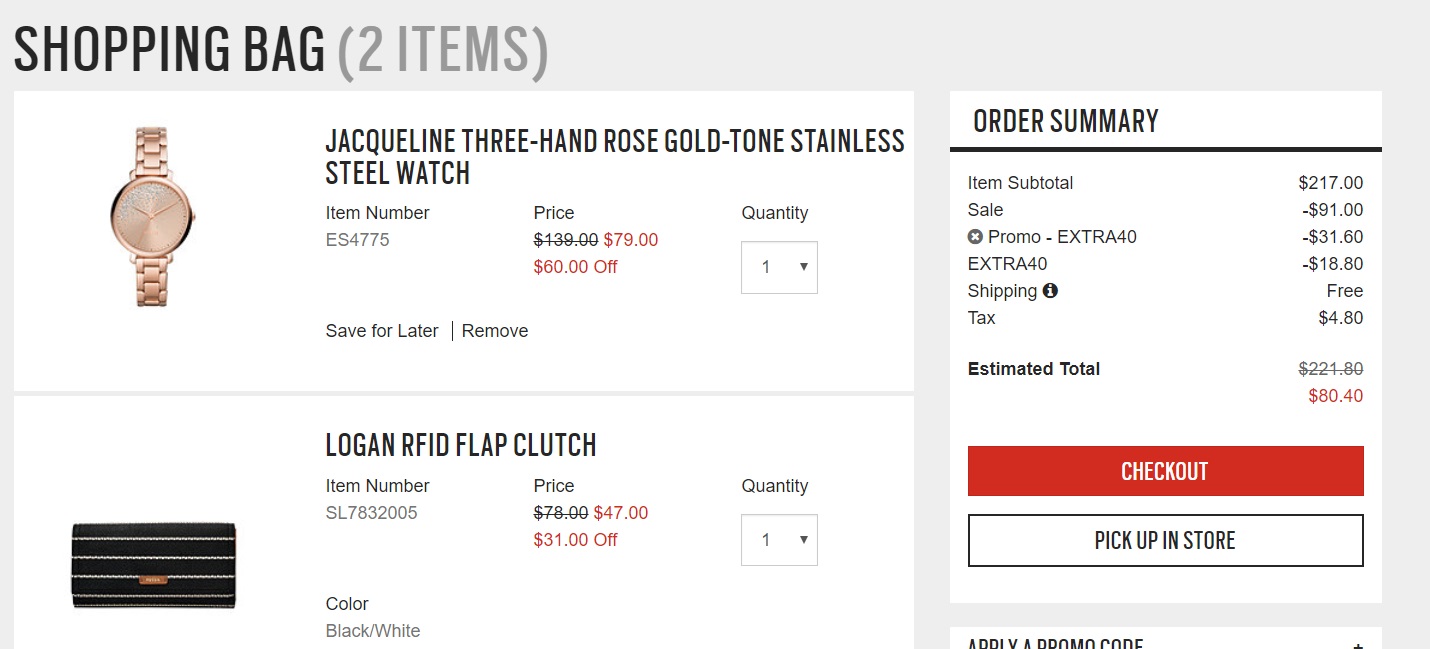1430x649 pixels.
Task: Click the rose gold watch thumbnail
Action: click(x=152, y=216)
